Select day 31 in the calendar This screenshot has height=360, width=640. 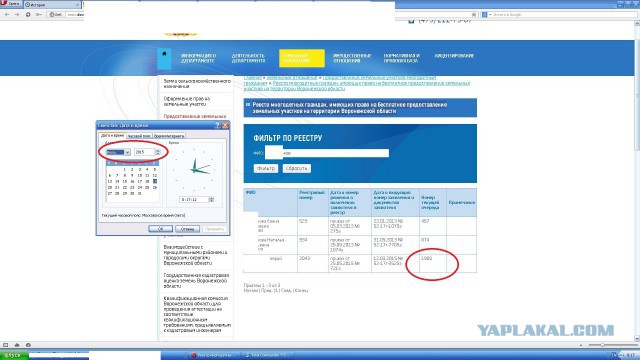140,193
